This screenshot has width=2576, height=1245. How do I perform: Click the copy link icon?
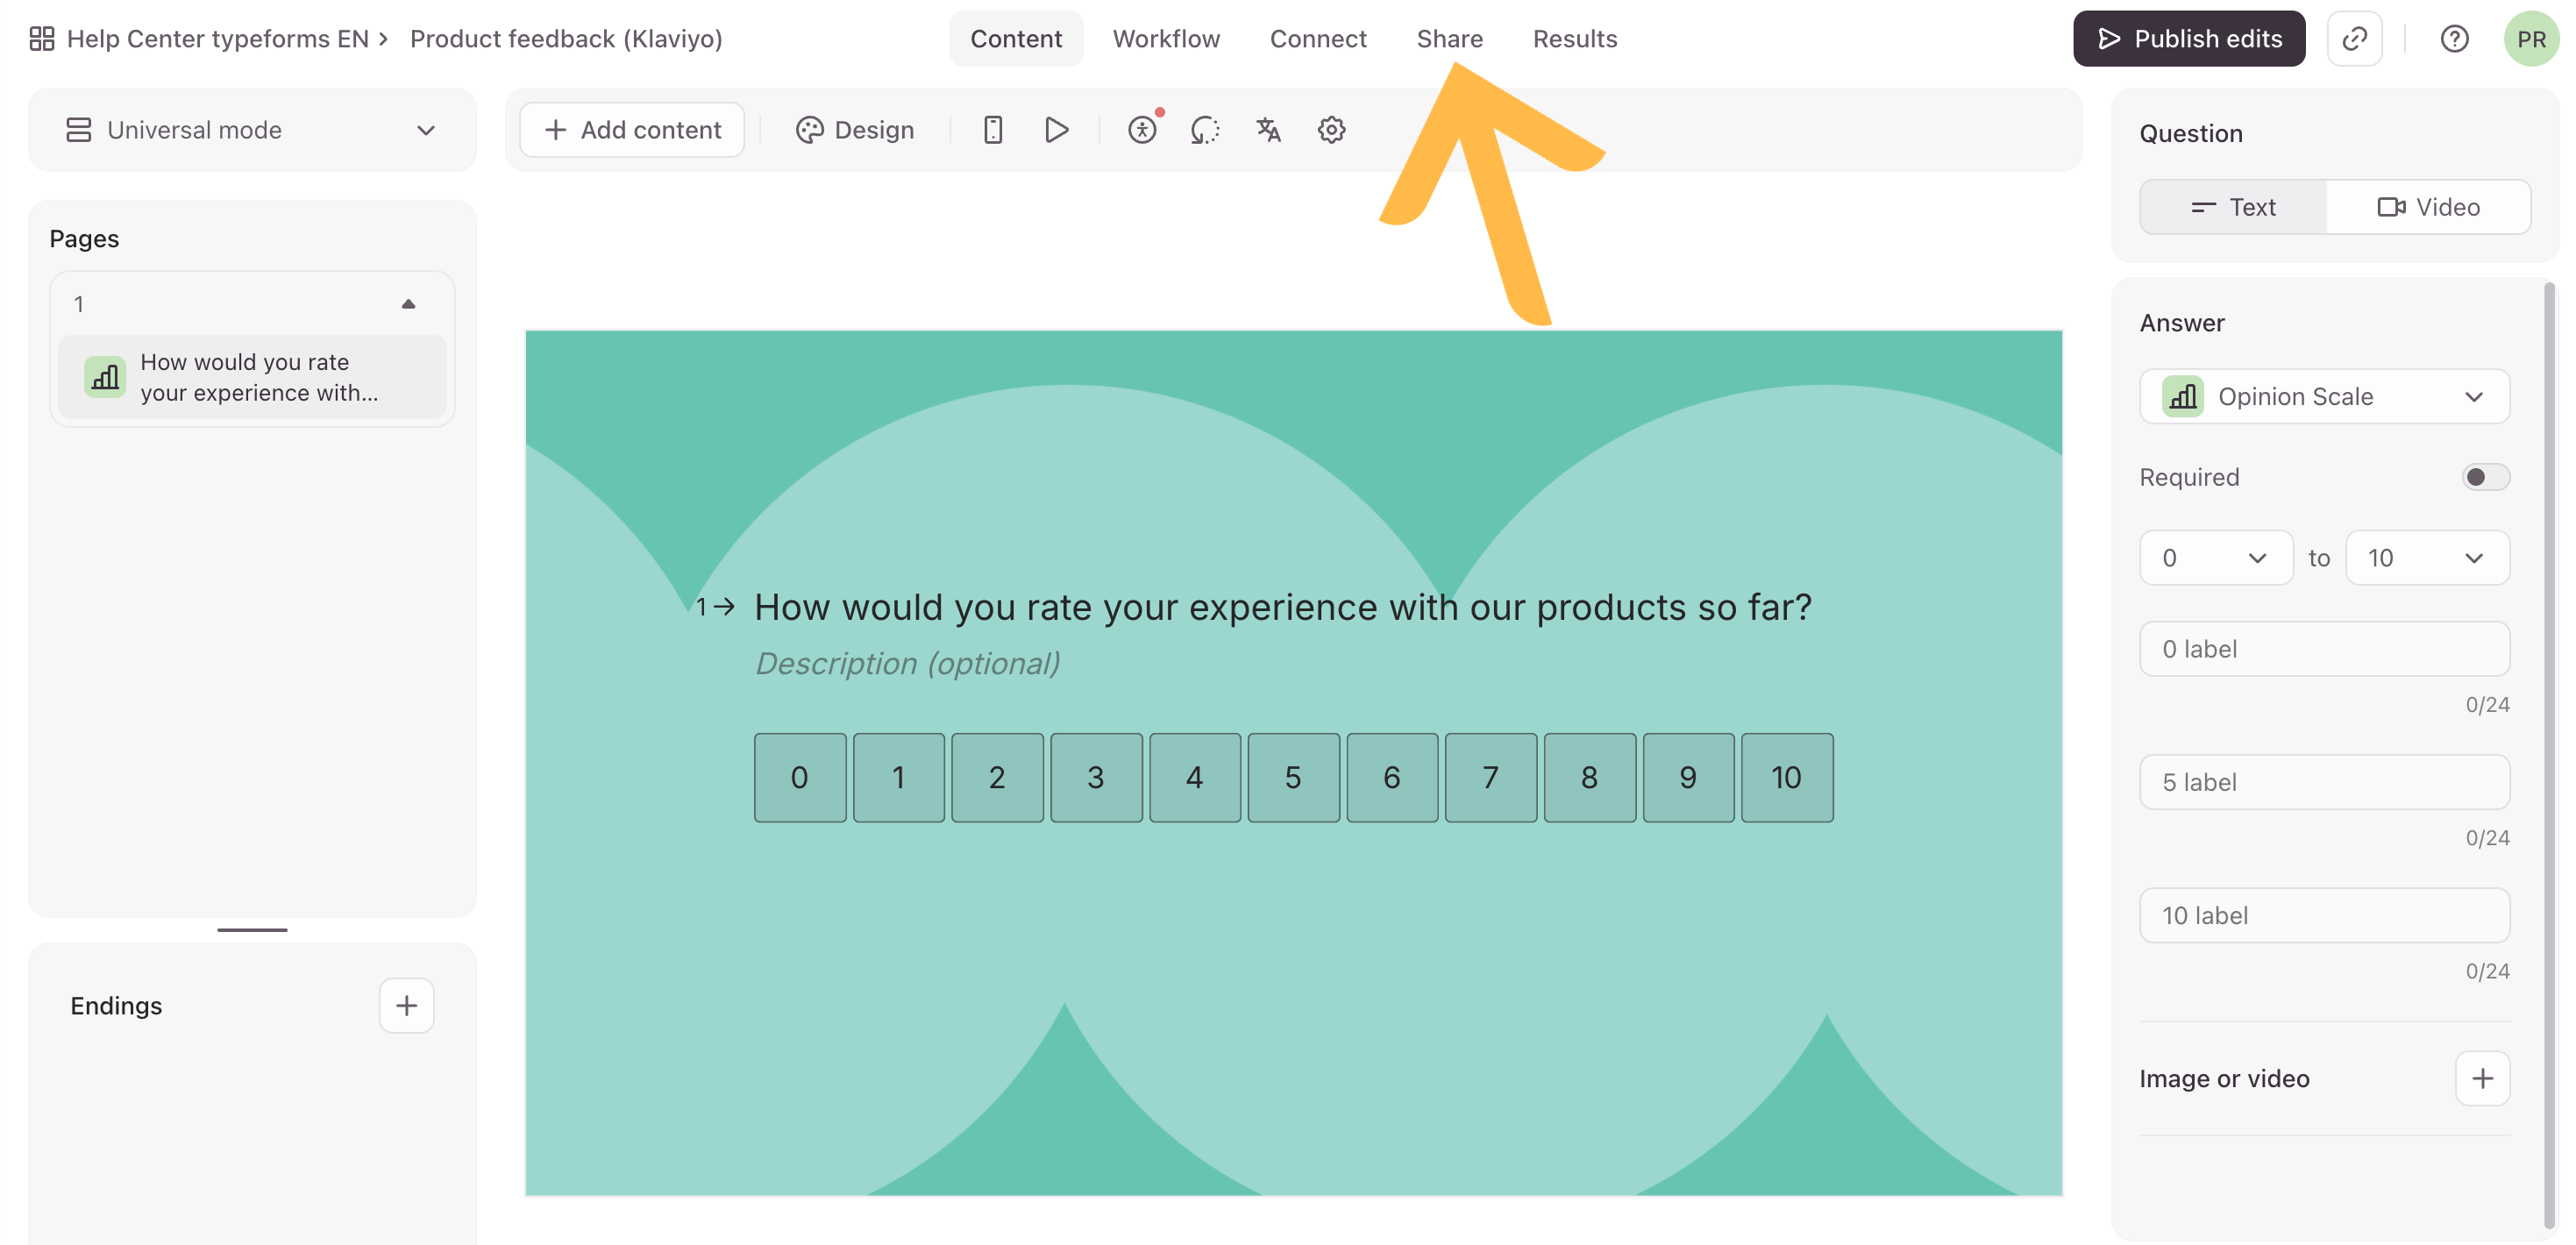pyautogui.click(x=2354, y=39)
